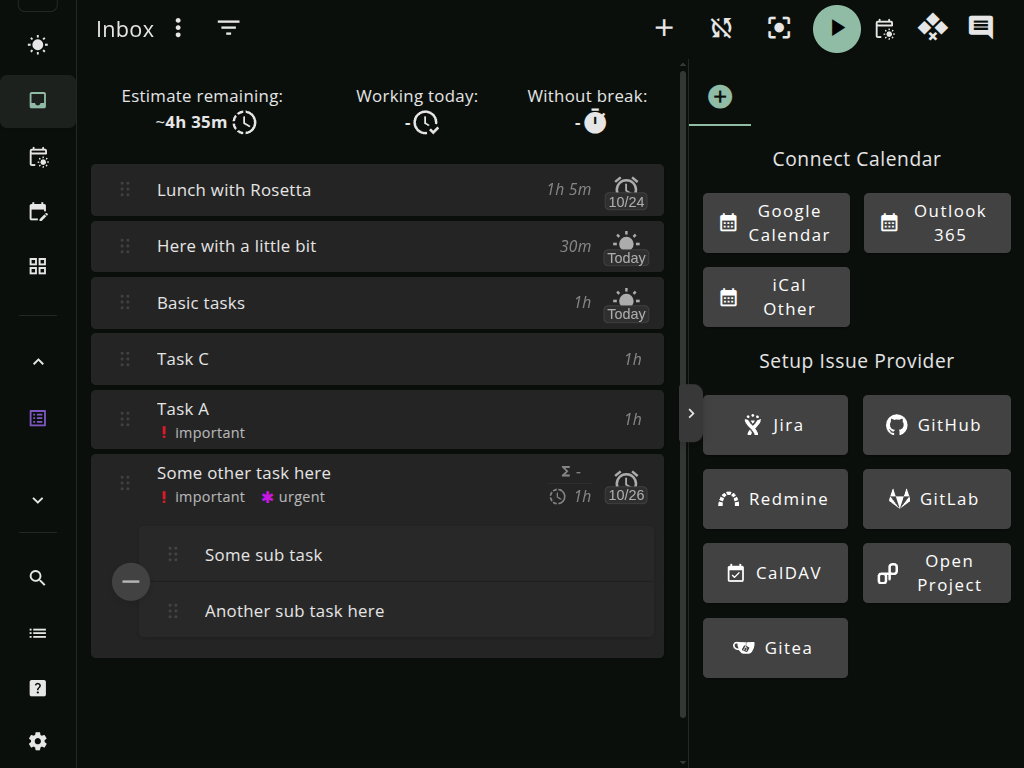1024x768 pixels.
Task: Collapse the projects list with the up chevron
Action: point(37,361)
